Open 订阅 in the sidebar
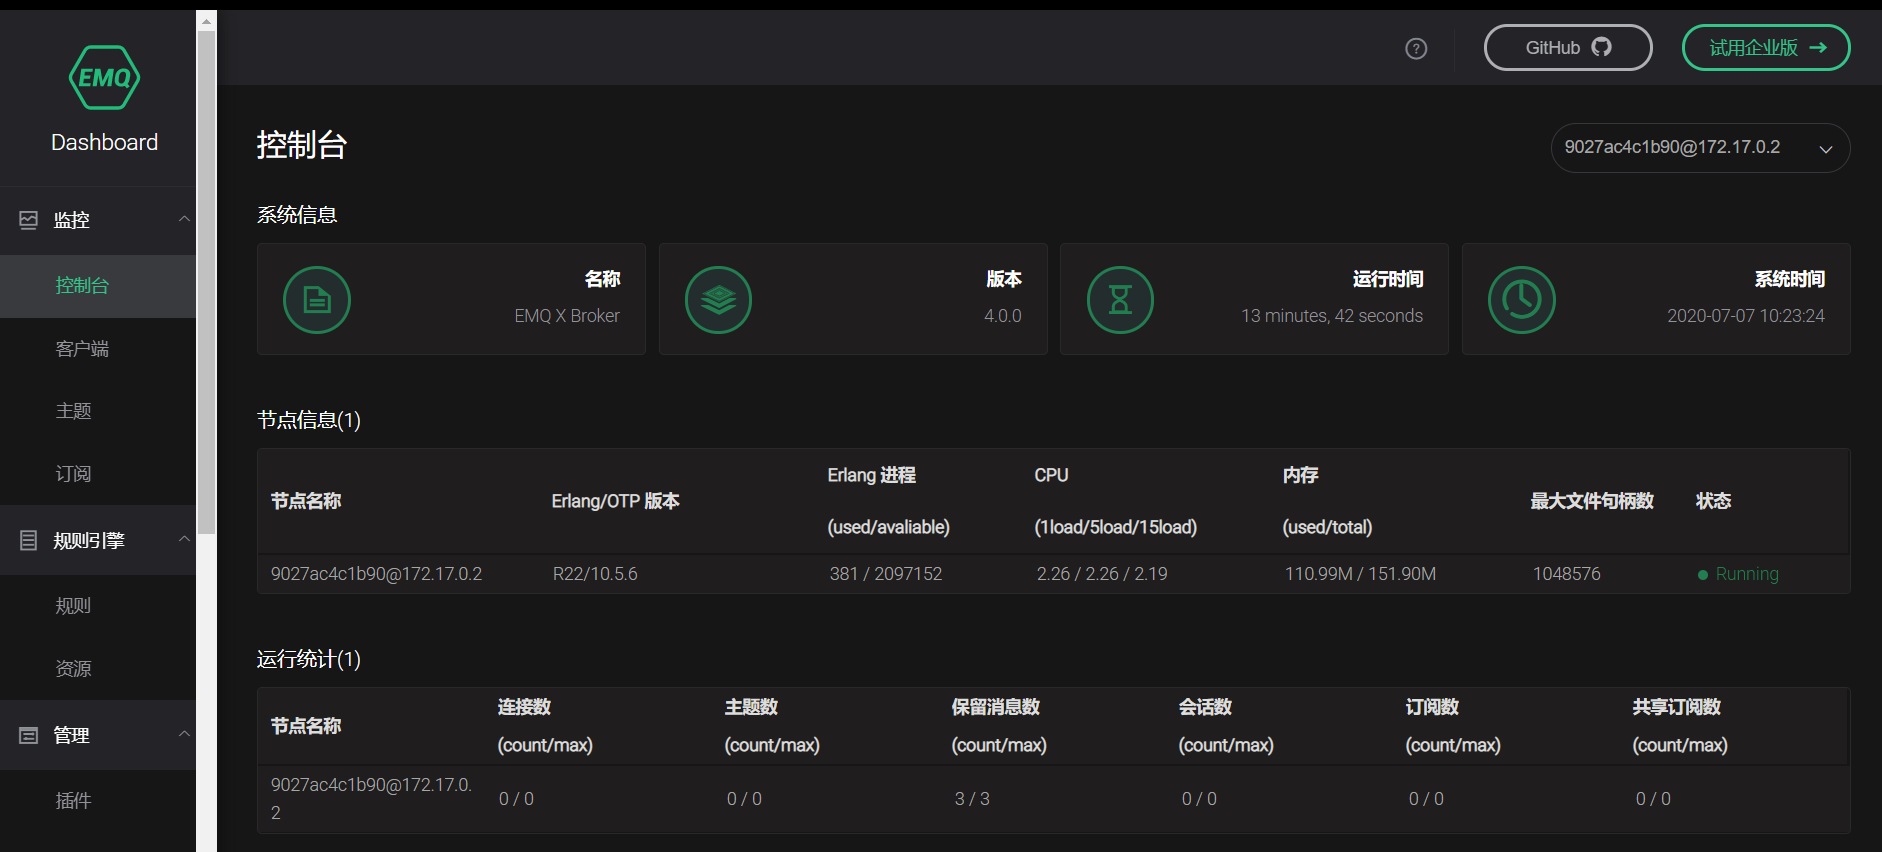Viewport: 1882px width, 852px height. pos(98,474)
